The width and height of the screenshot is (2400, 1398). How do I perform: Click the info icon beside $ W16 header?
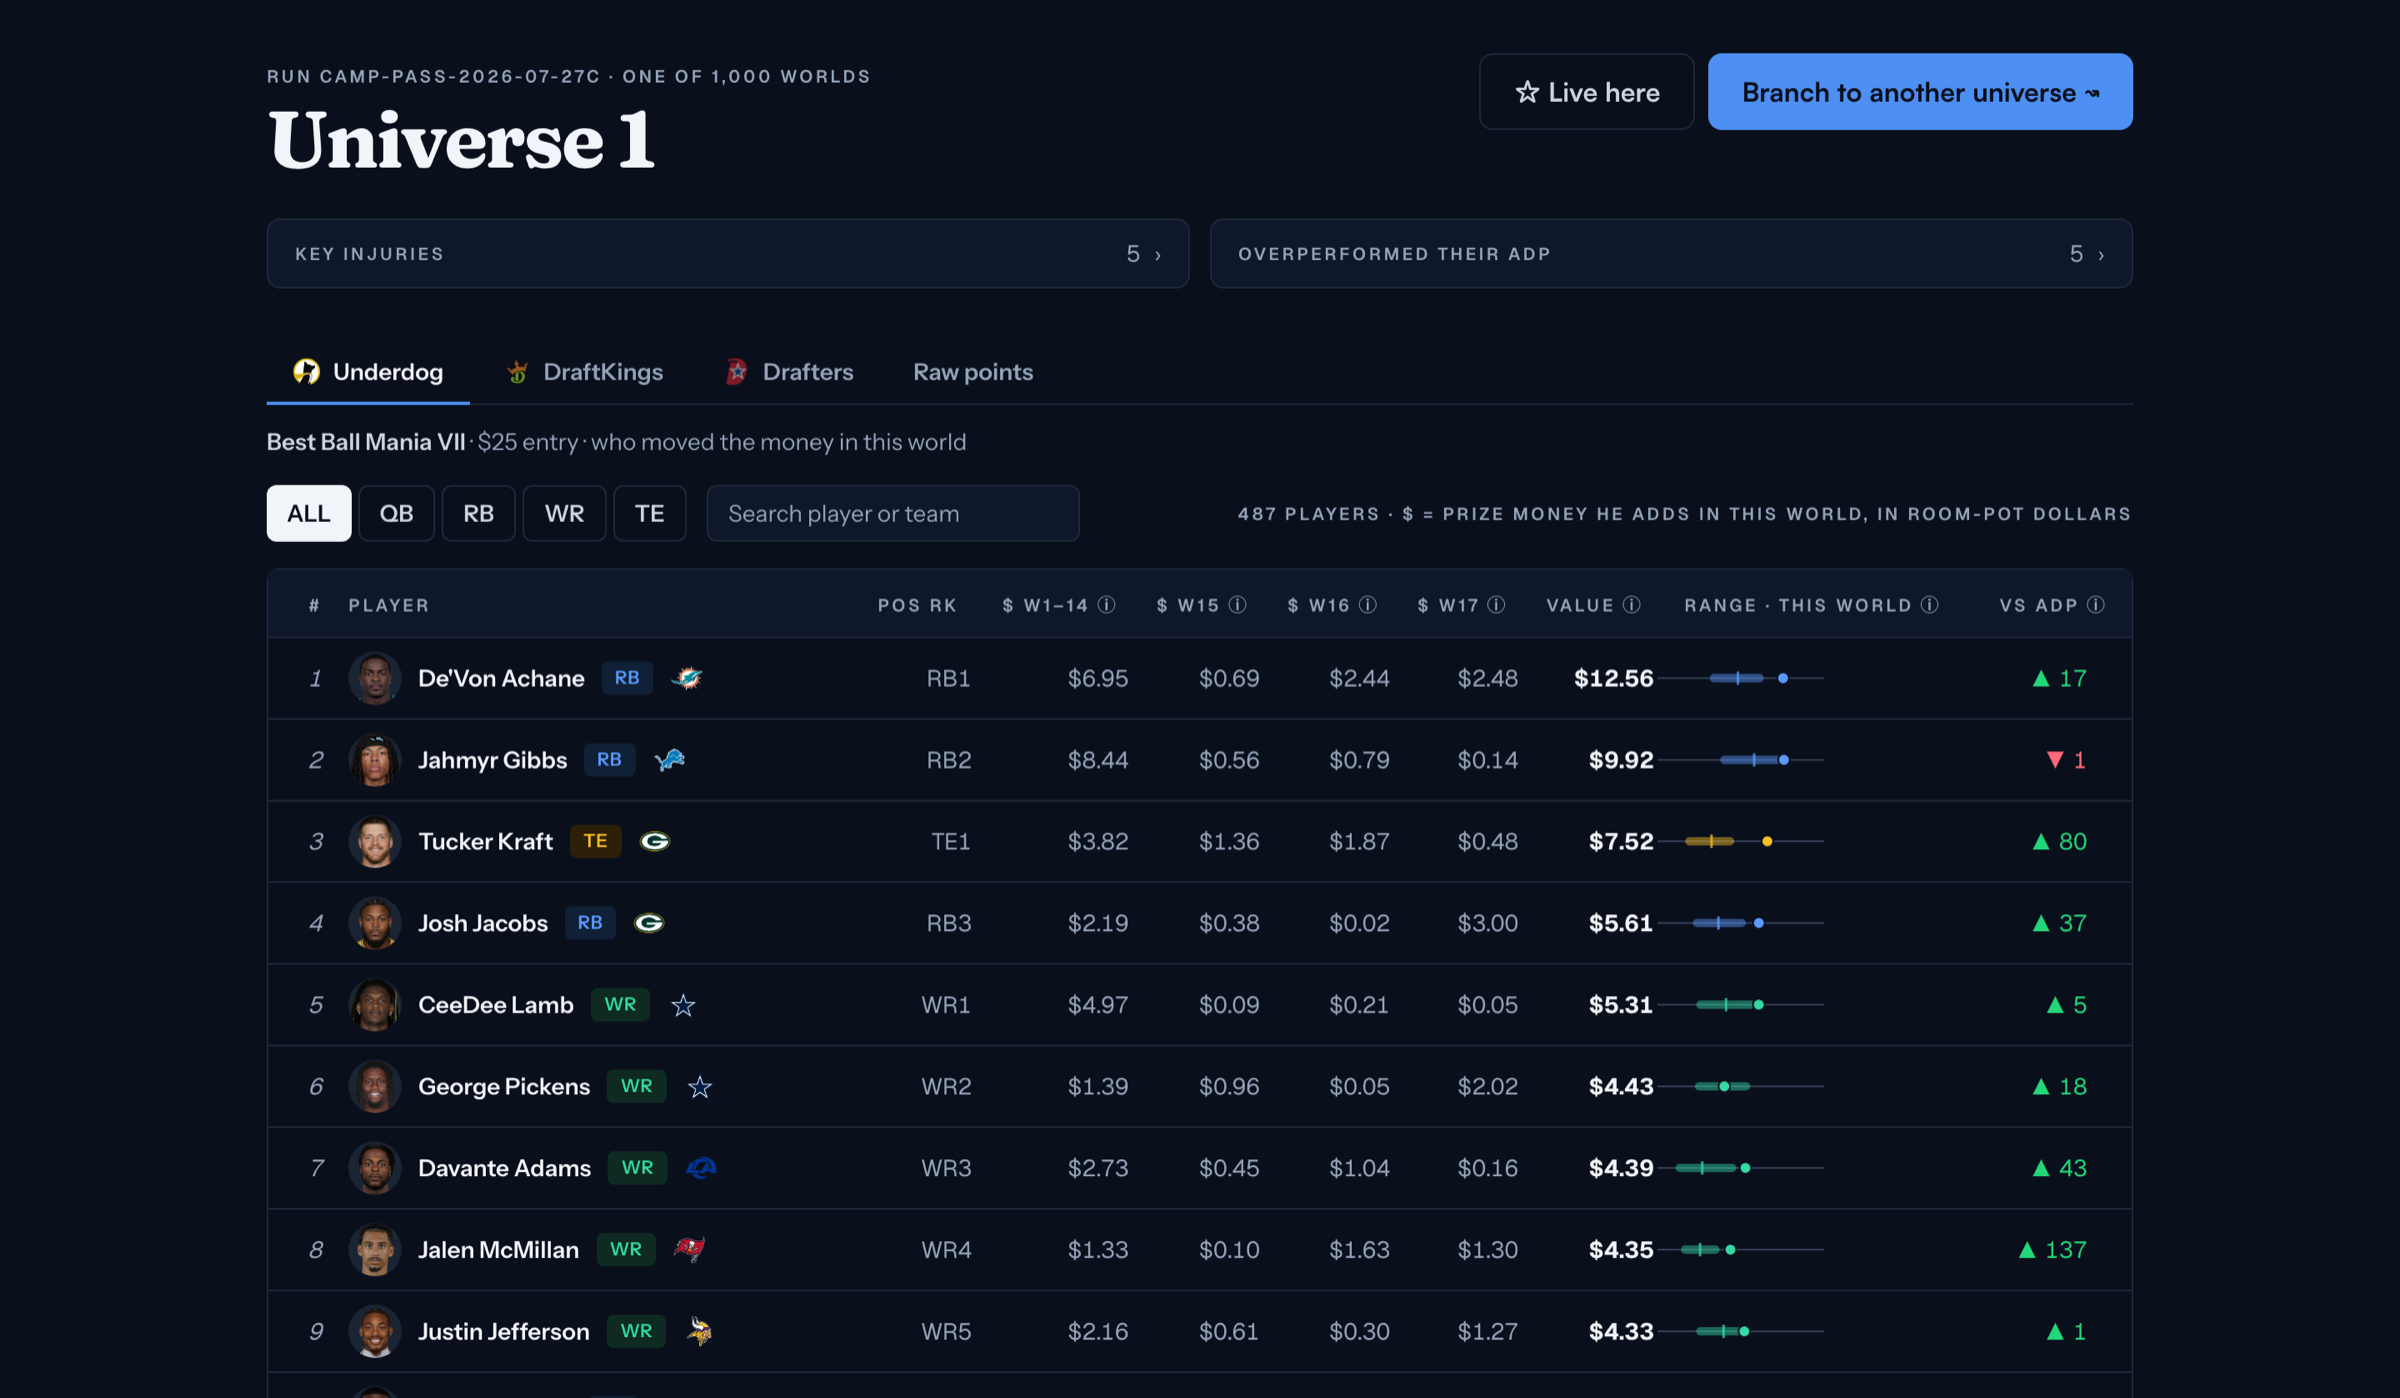coord(1368,605)
